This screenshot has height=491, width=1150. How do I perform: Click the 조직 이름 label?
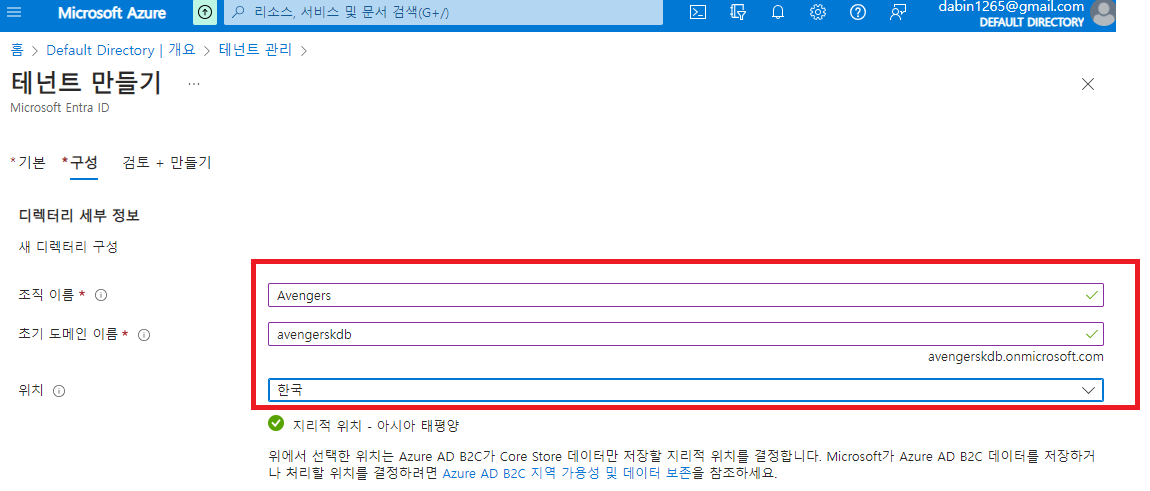coord(45,294)
